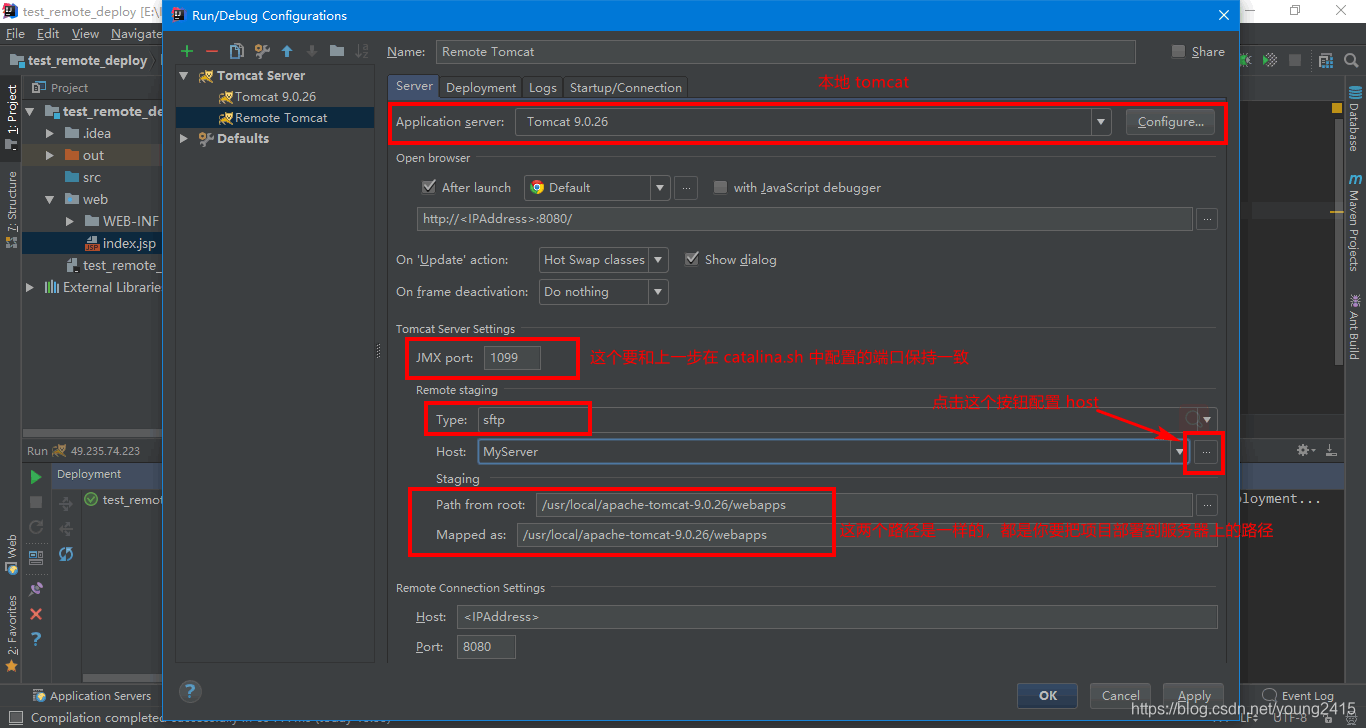1366x728 pixels.
Task: Click ellipsis button beside Path from root
Action: click(1207, 505)
